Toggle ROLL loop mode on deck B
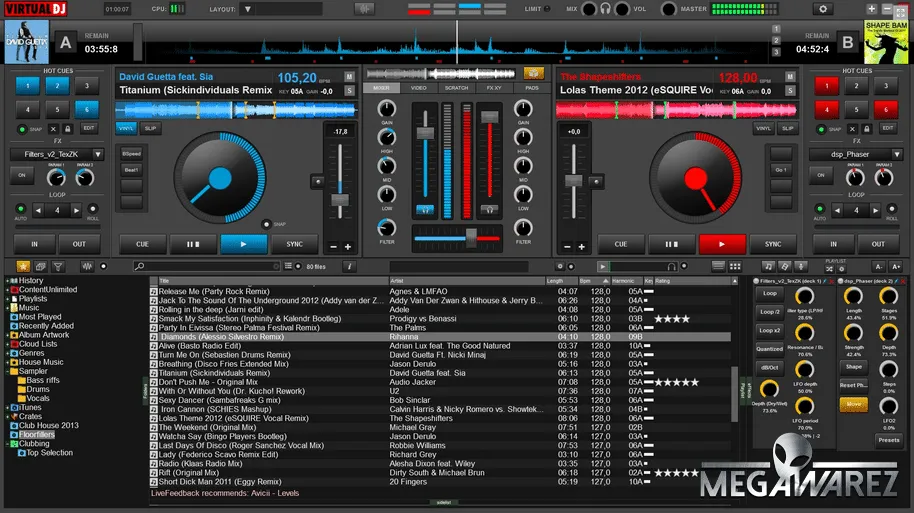Screen dimensions: 914x513 tap(891, 209)
